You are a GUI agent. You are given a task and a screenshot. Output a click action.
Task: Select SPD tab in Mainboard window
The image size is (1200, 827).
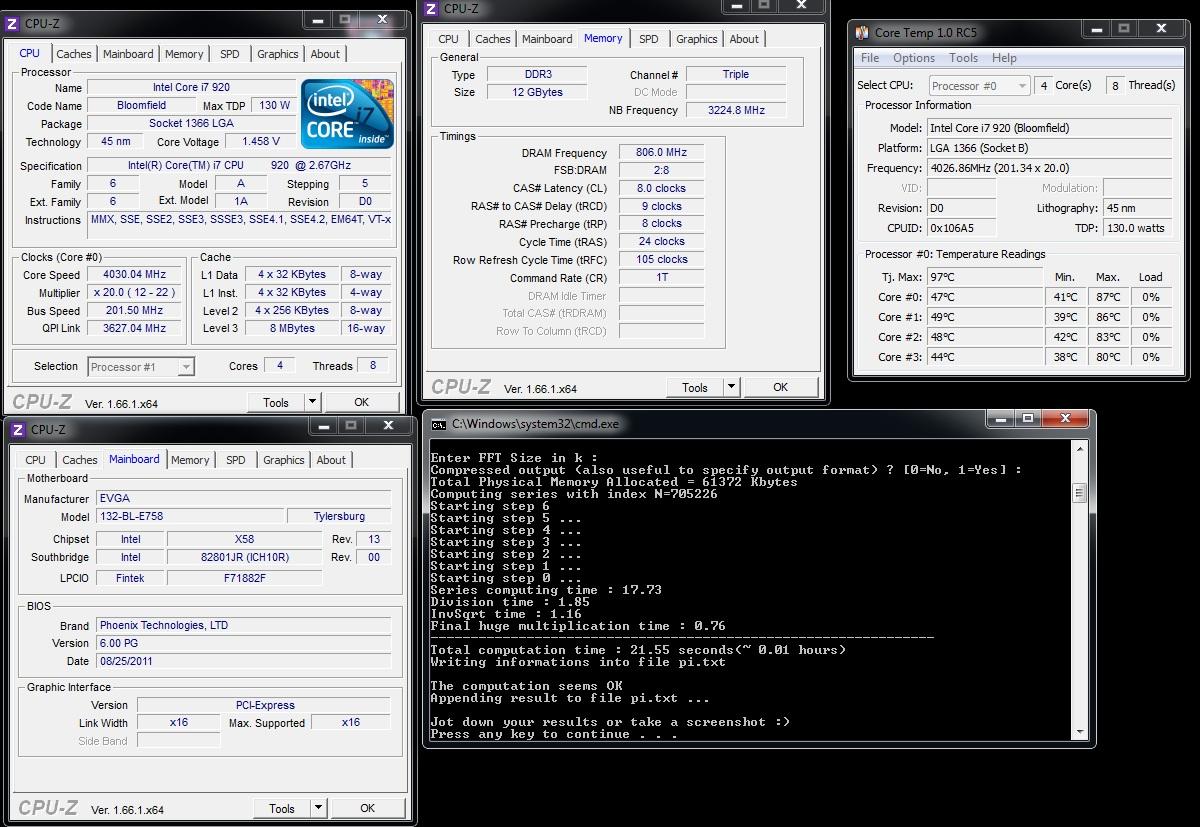tap(236, 460)
